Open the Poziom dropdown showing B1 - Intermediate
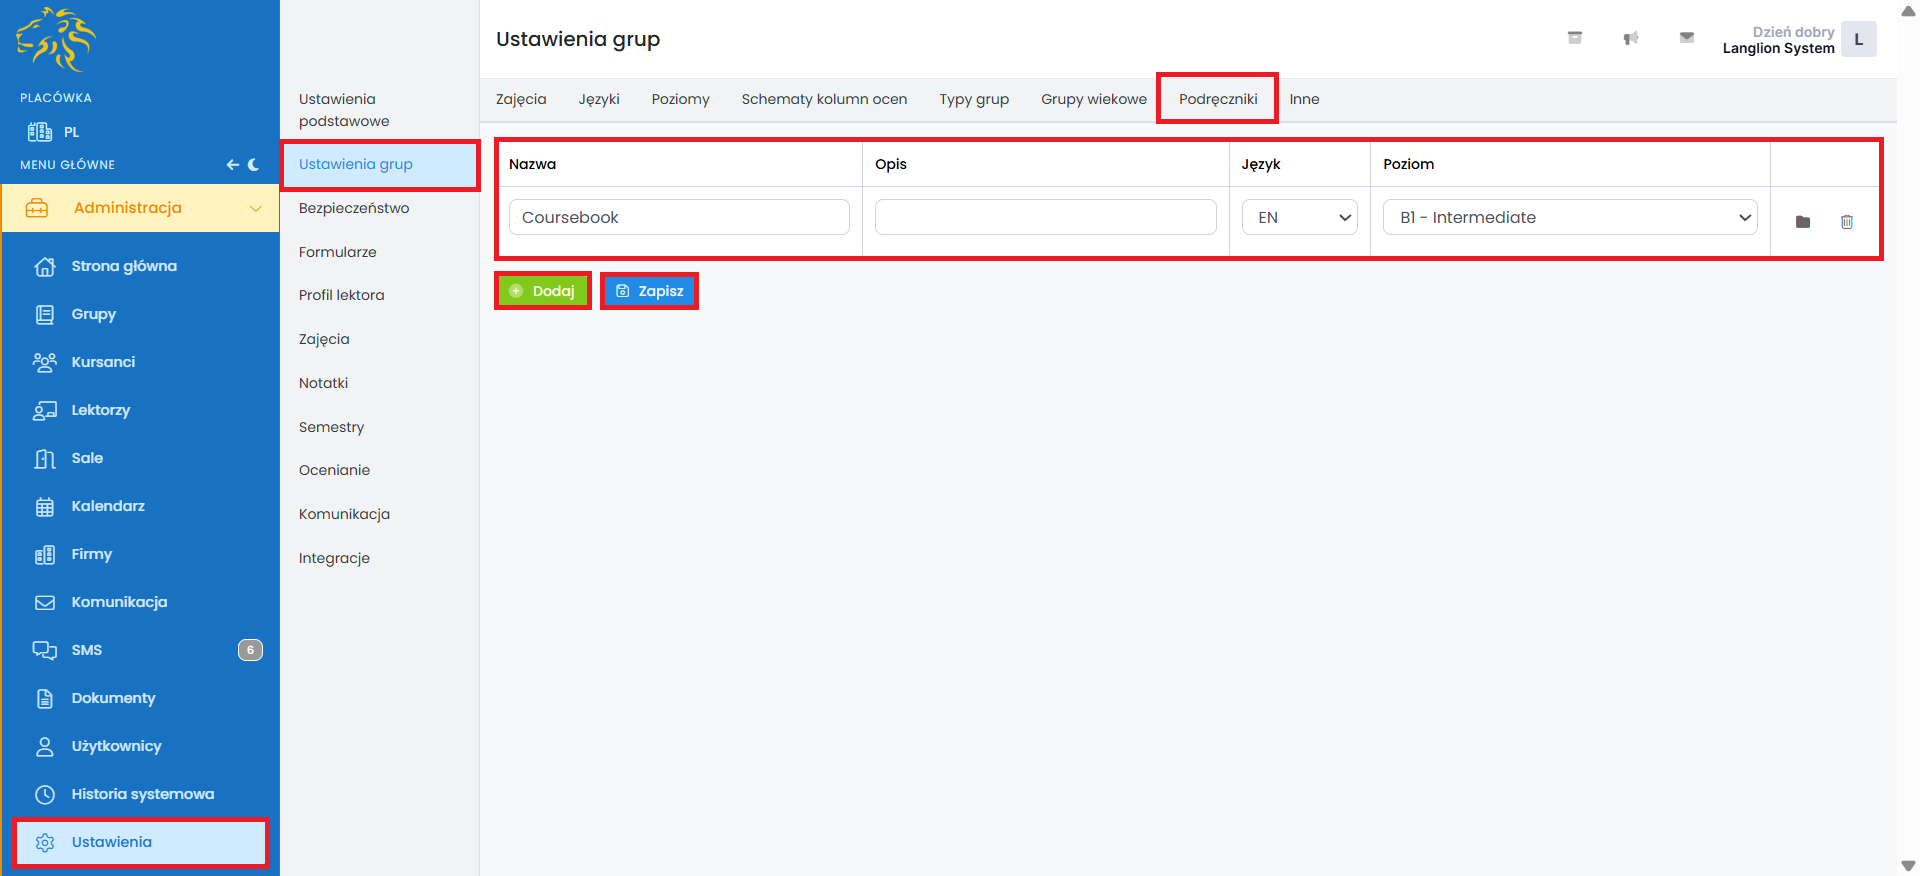The image size is (1920, 876). coord(1569,217)
